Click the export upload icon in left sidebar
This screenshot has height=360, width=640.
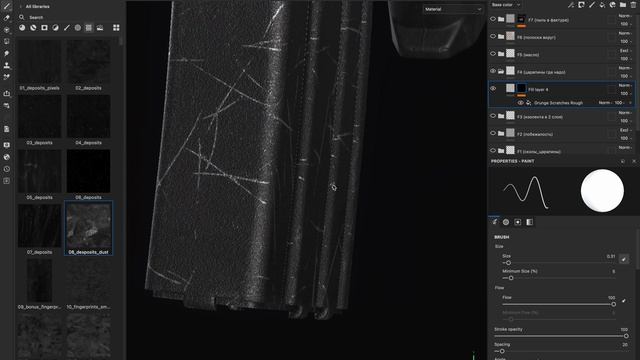tap(7, 93)
